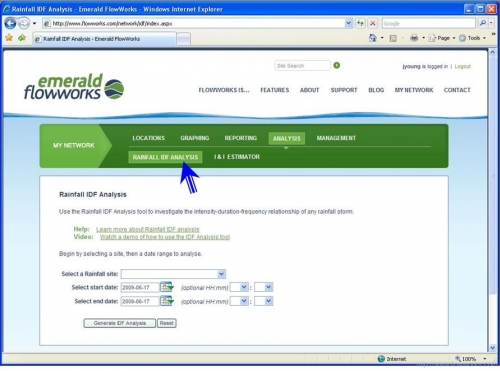Click Watch a demo of IDF Analysis tool link
The width and height of the screenshot is (500, 371).
coord(165,237)
